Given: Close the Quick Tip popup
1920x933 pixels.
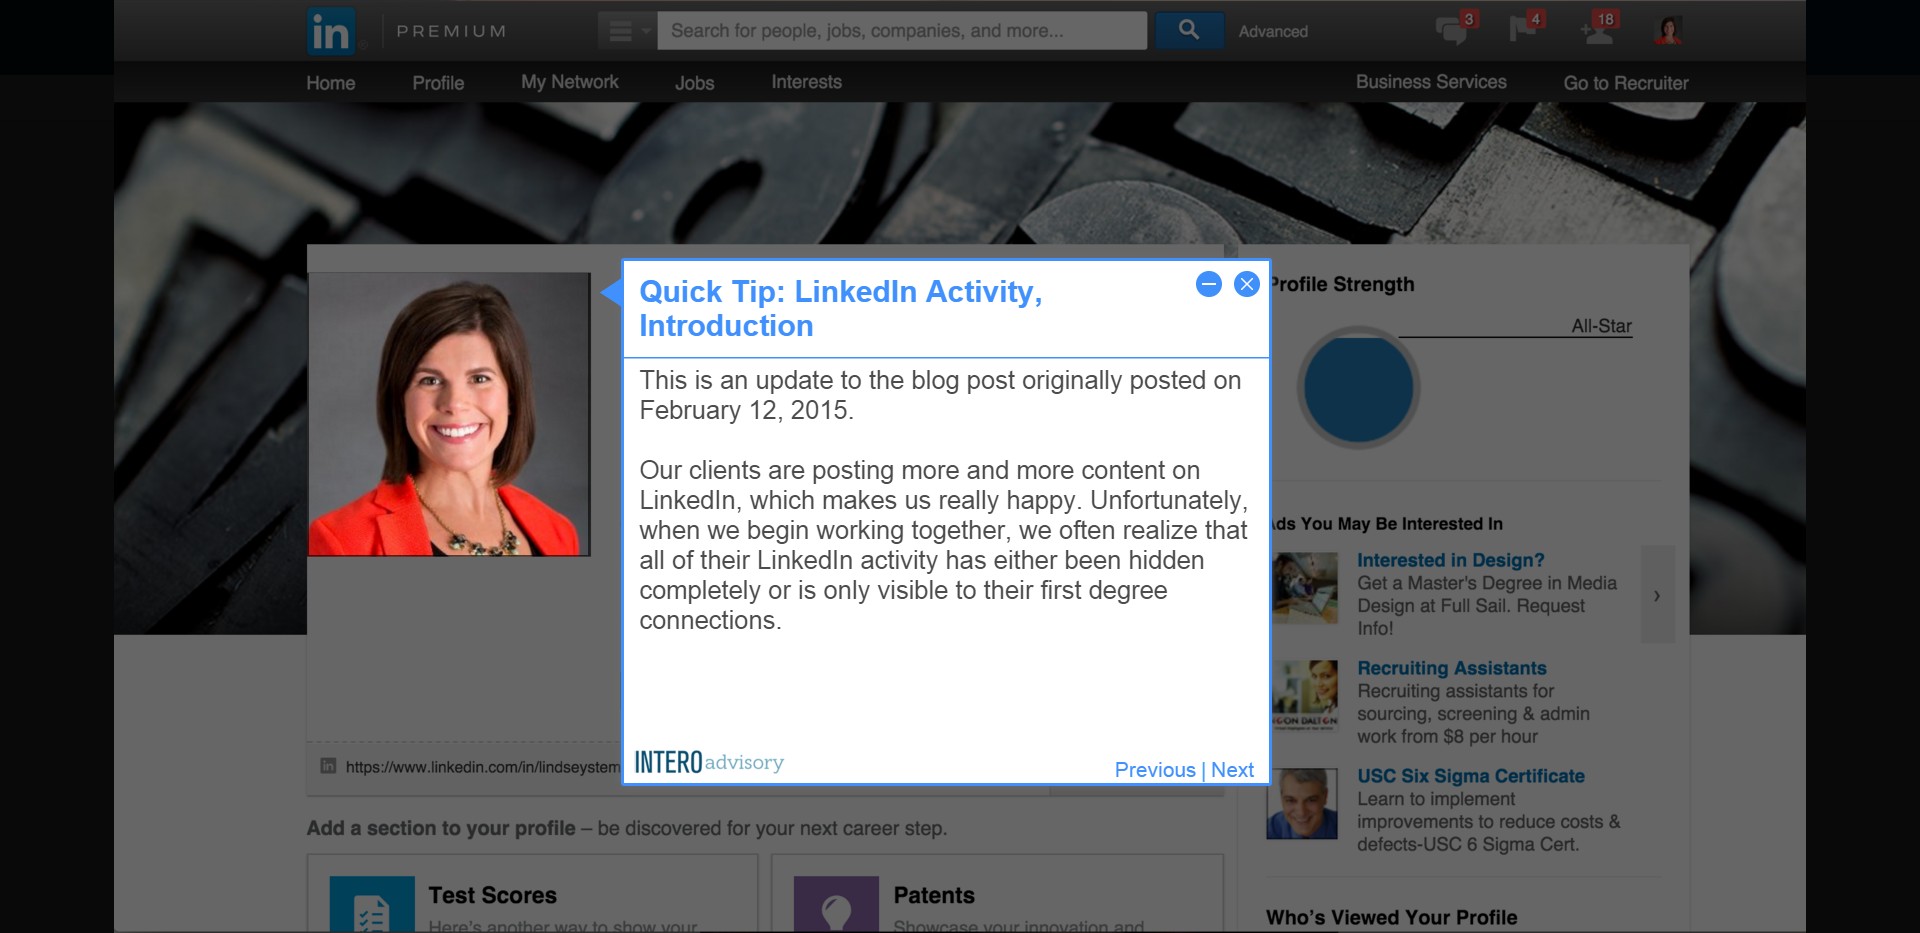Looking at the screenshot, I should pyautogui.click(x=1246, y=285).
